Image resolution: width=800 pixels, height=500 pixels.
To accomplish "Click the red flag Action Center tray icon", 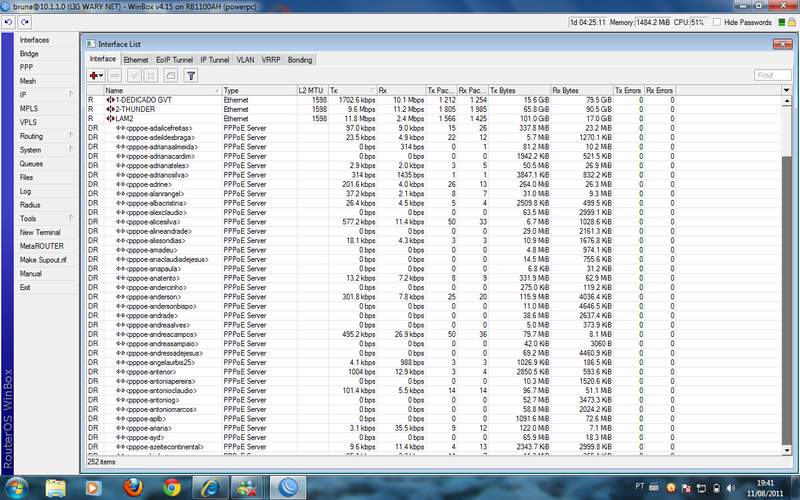I will pos(686,488).
